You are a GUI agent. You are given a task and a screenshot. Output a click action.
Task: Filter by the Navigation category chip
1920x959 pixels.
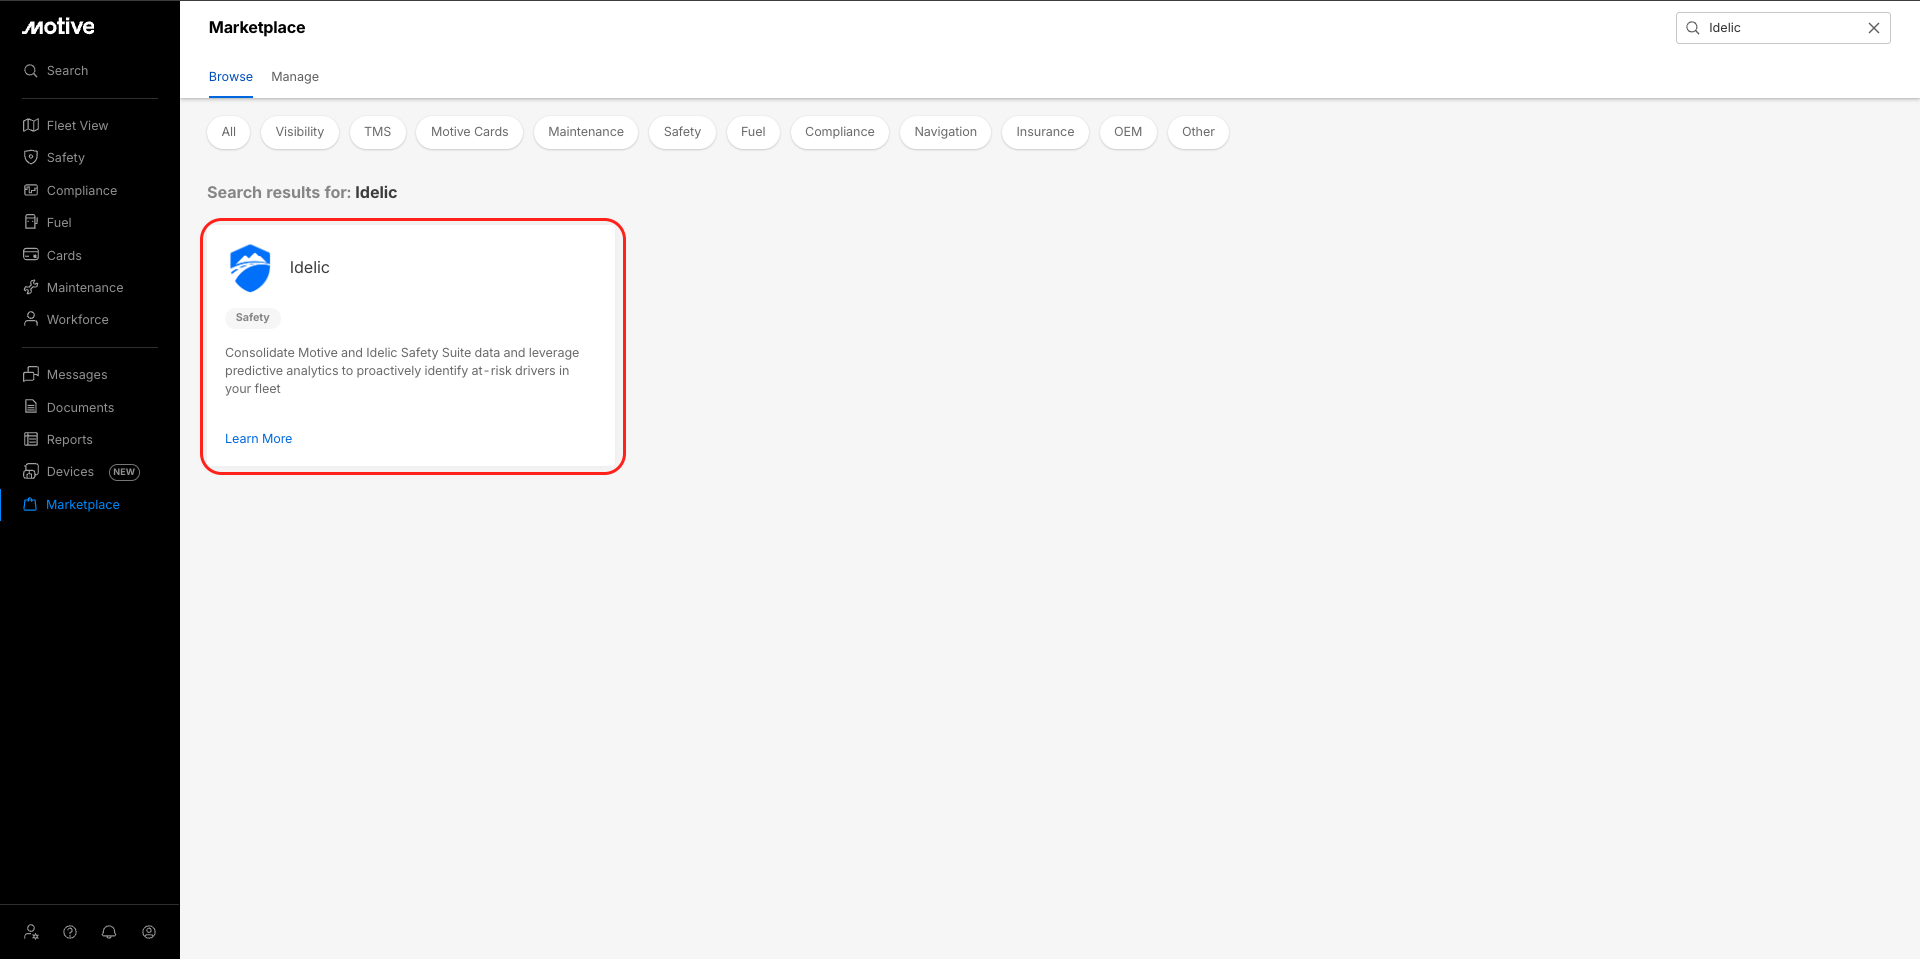pyautogui.click(x=946, y=132)
